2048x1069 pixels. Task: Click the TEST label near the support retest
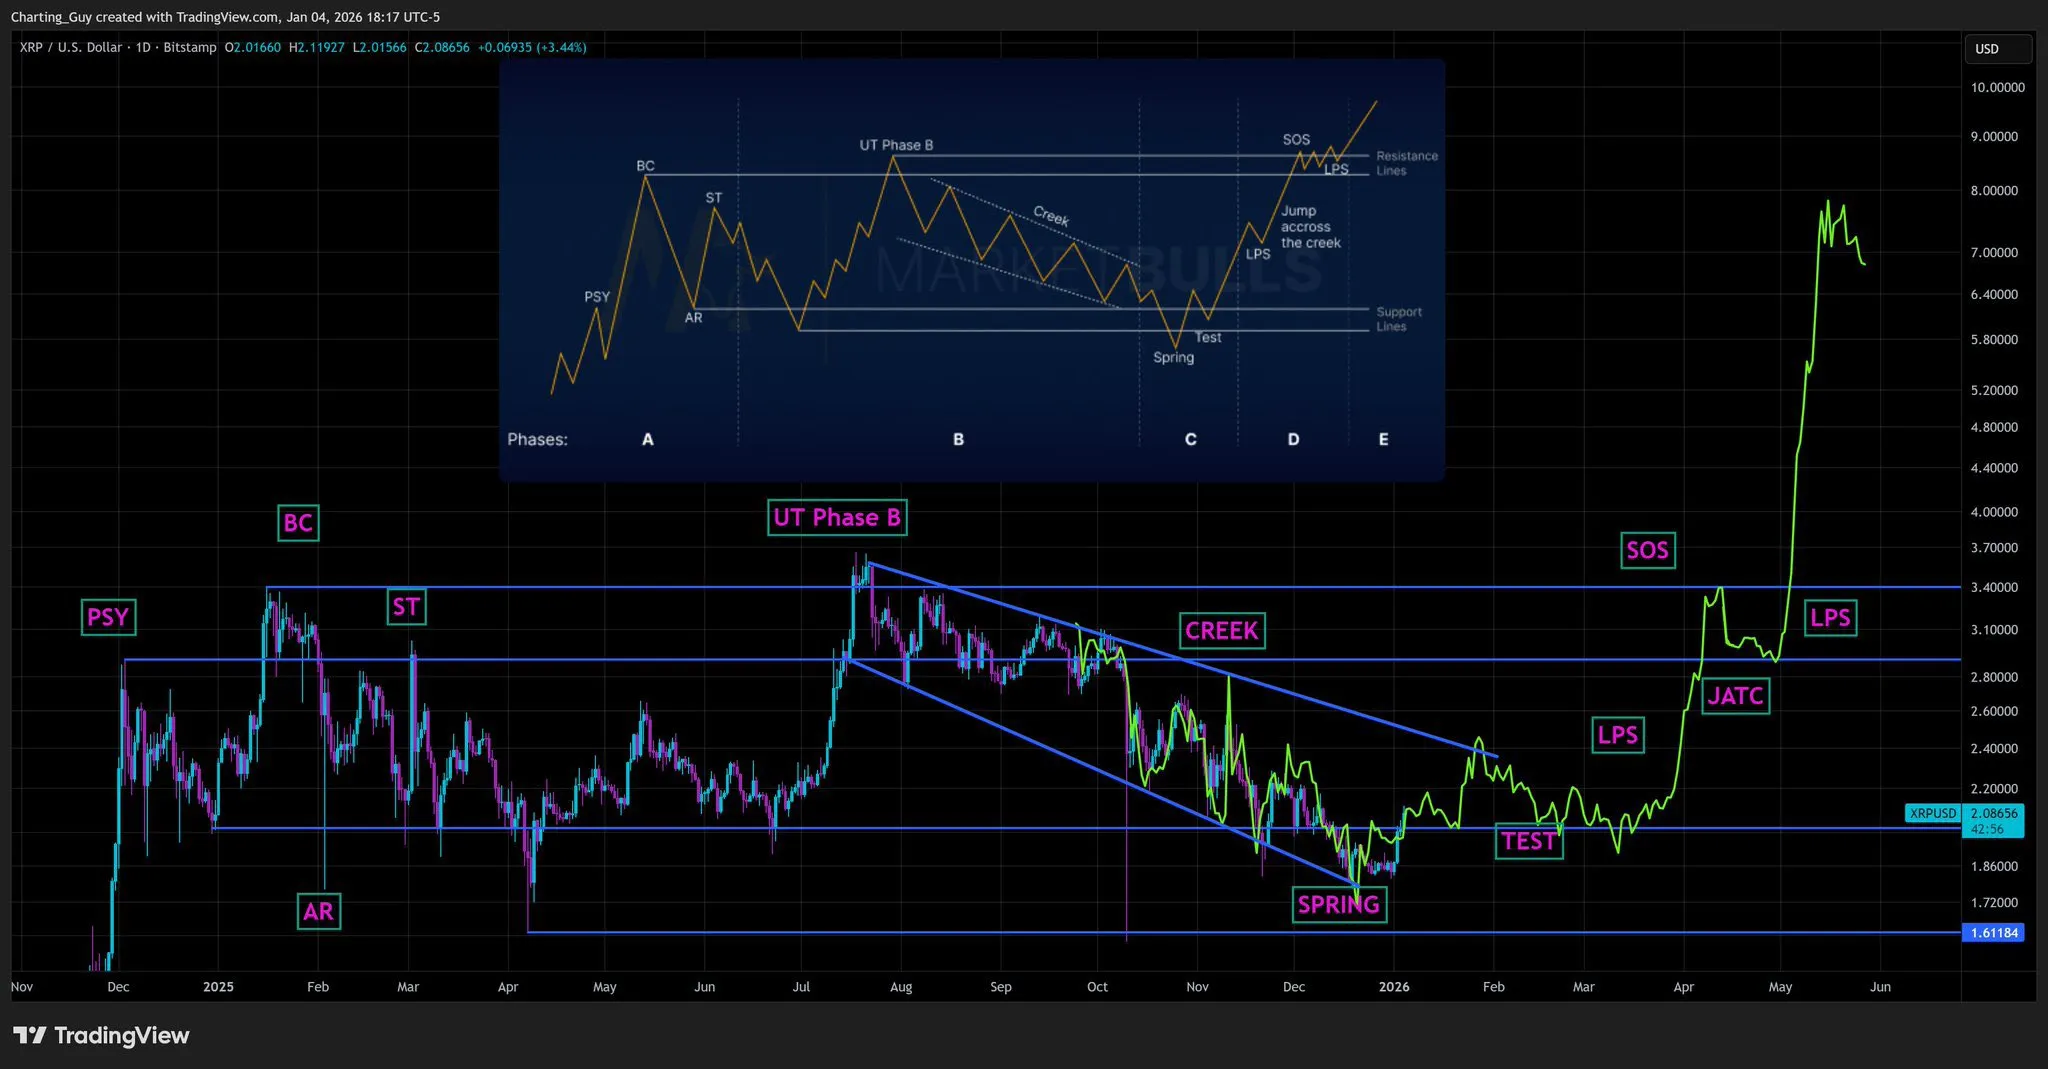(1529, 842)
